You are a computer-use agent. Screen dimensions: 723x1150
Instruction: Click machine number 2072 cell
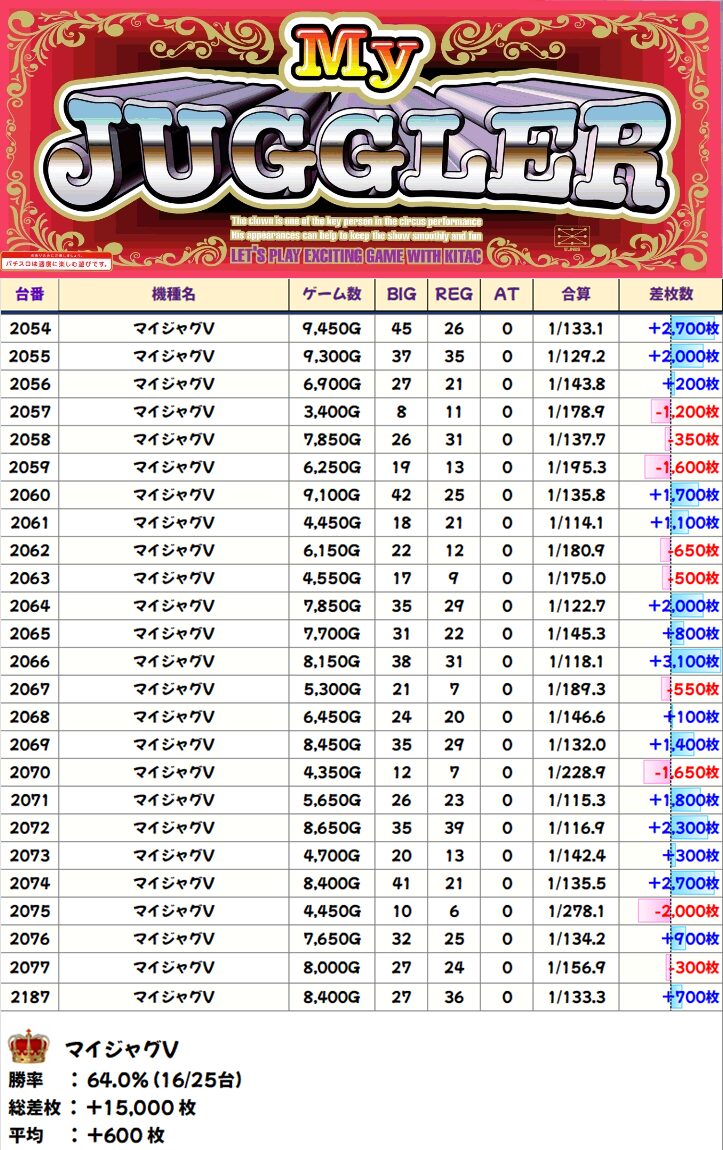click(x=30, y=828)
